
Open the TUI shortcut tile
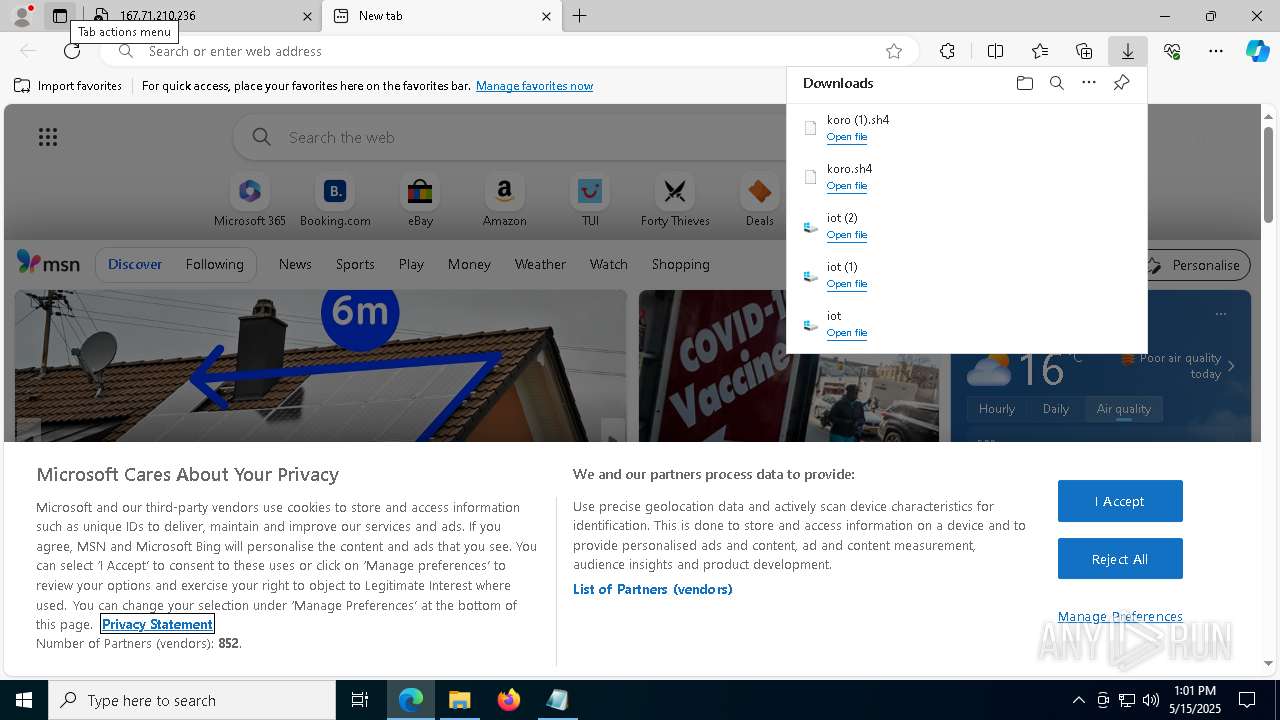coord(590,200)
